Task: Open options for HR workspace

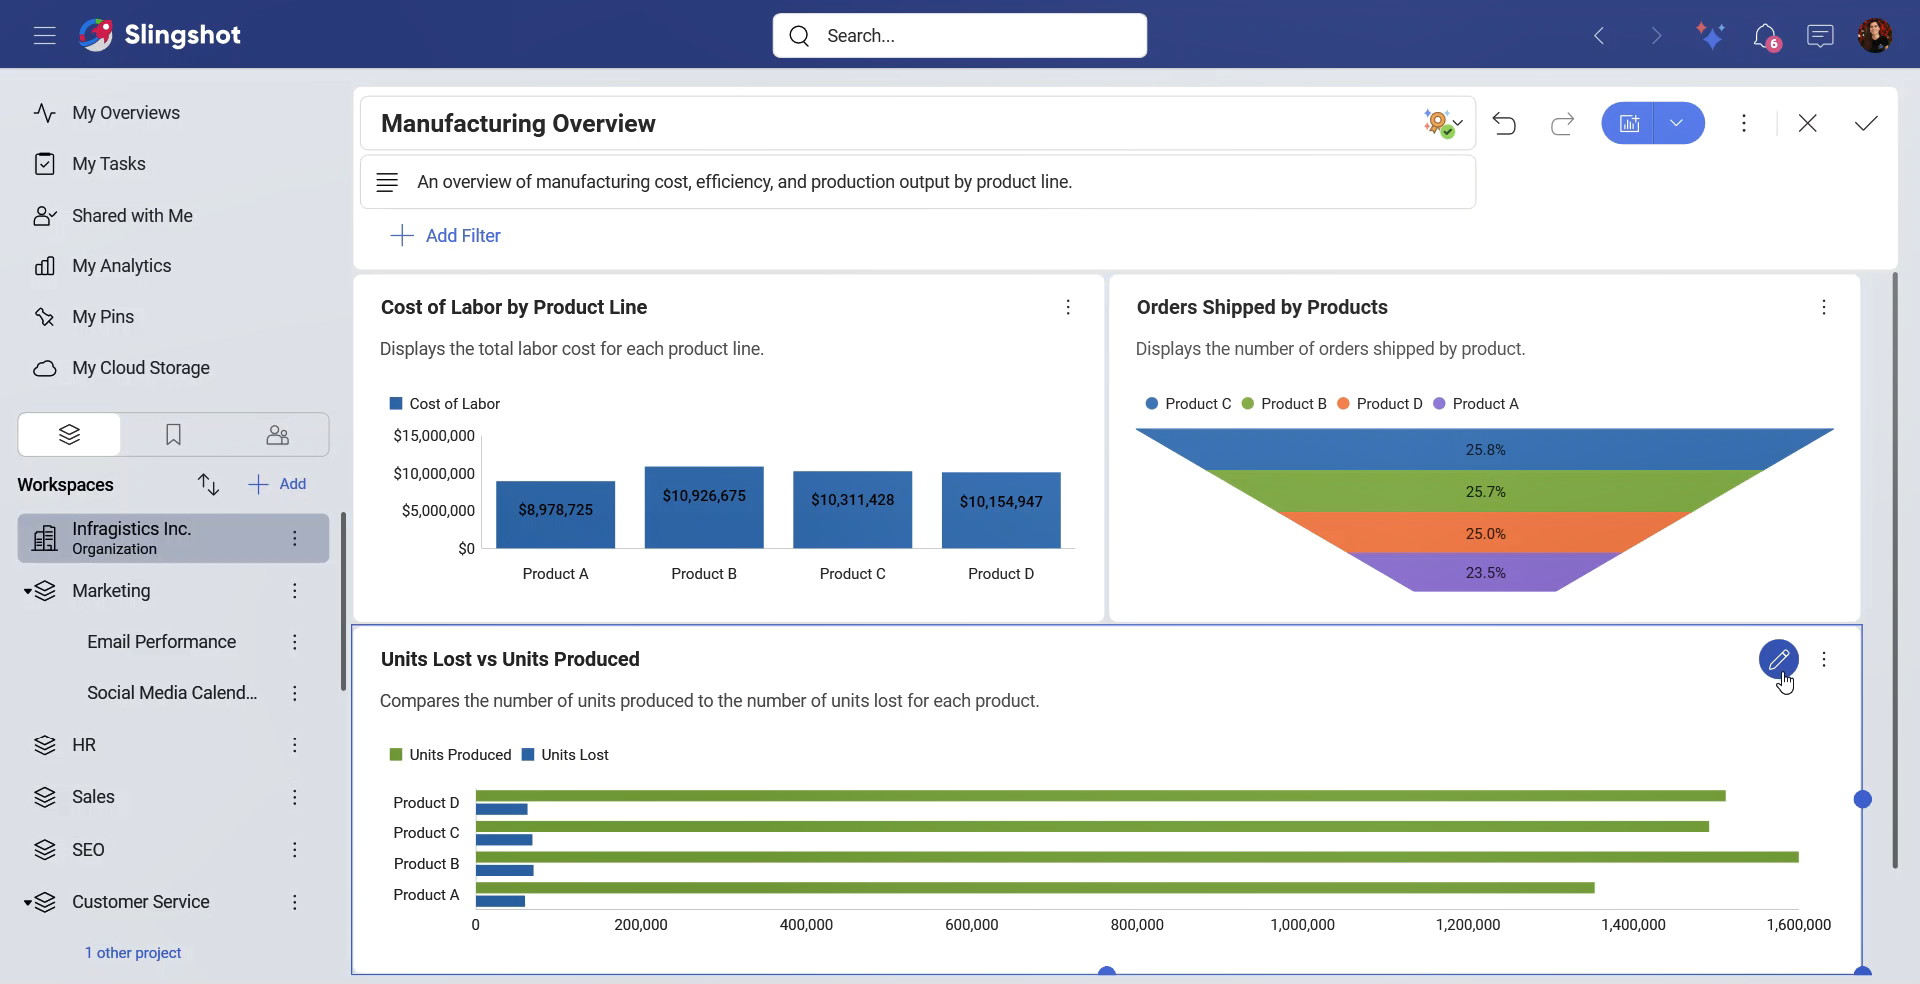Action: (x=295, y=745)
